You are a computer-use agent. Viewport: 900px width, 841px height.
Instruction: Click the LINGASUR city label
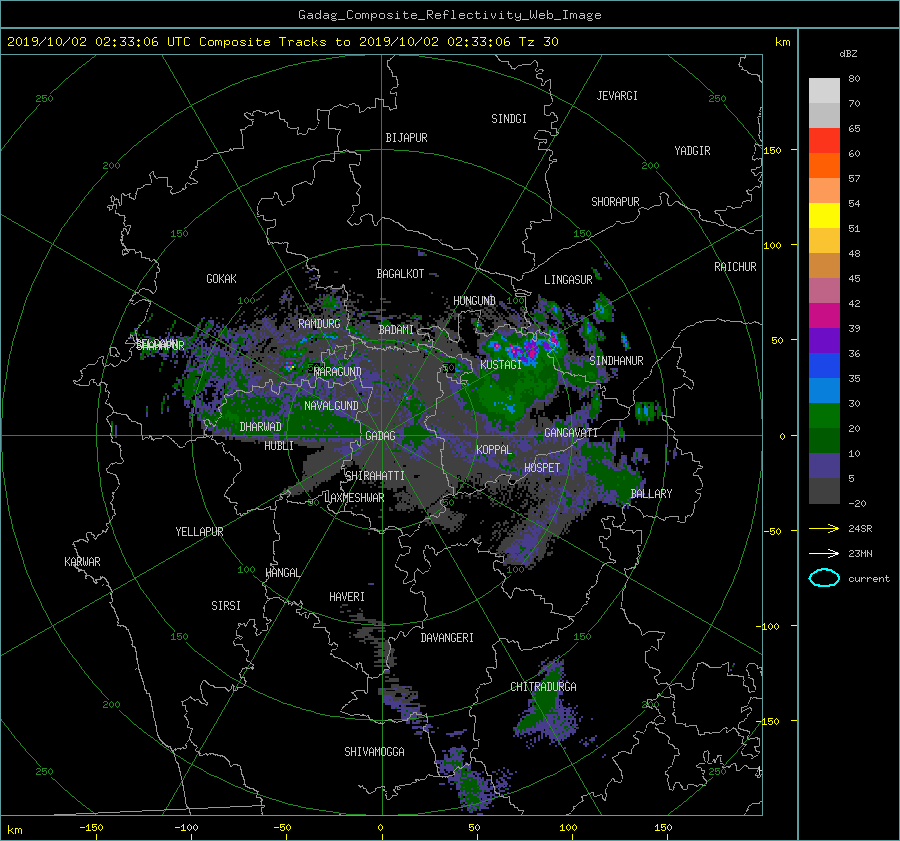pos(568,280)
